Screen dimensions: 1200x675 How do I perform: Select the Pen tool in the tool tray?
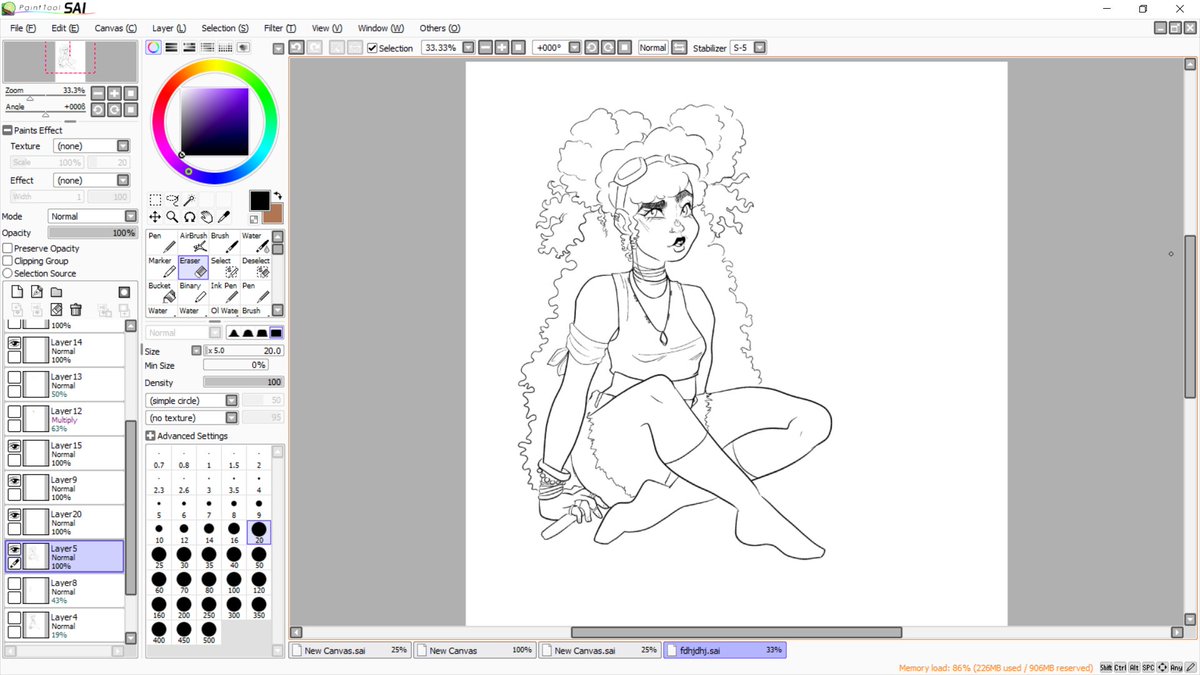tap(161, 242)
